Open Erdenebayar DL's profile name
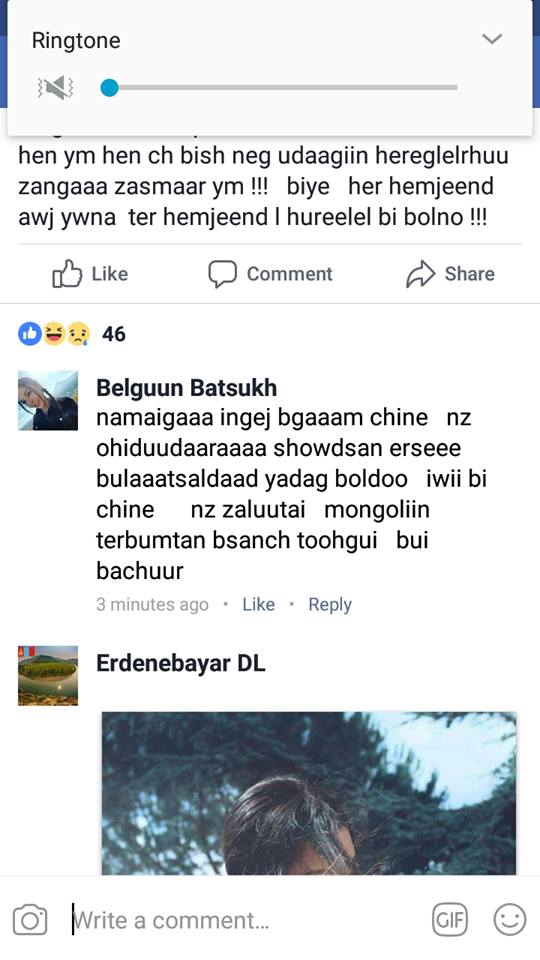The height and width of the screenshot is (960, 540). 181,664
